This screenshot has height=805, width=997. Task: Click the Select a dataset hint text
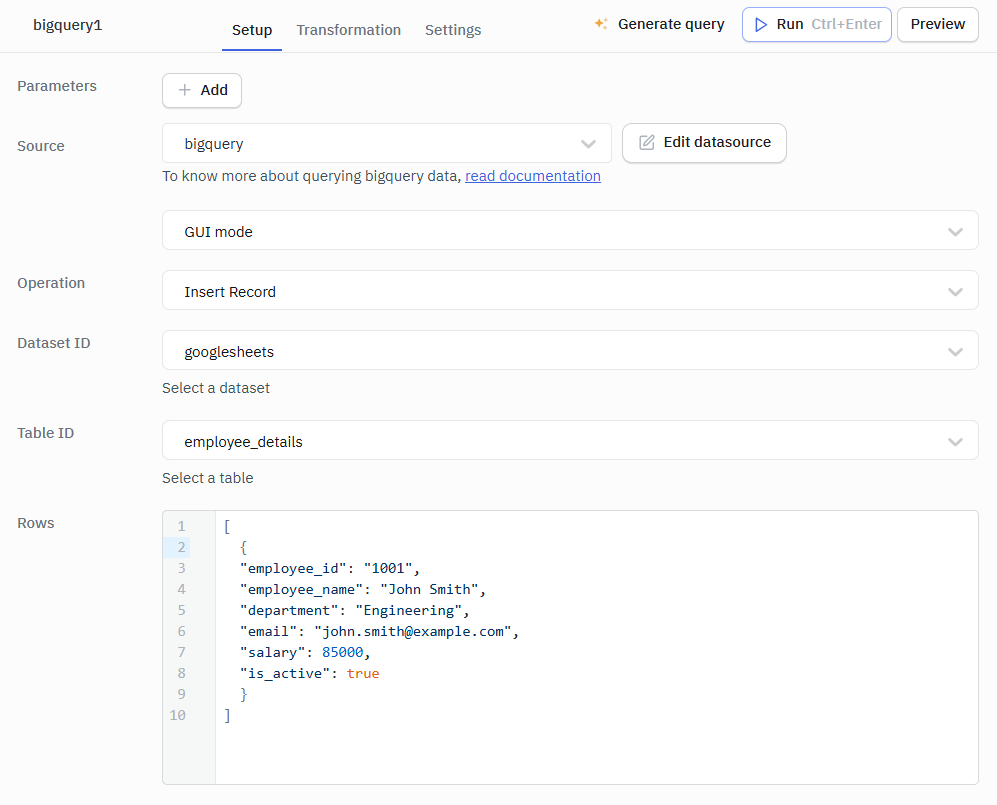pyautogui.click(x=216, y=388)
